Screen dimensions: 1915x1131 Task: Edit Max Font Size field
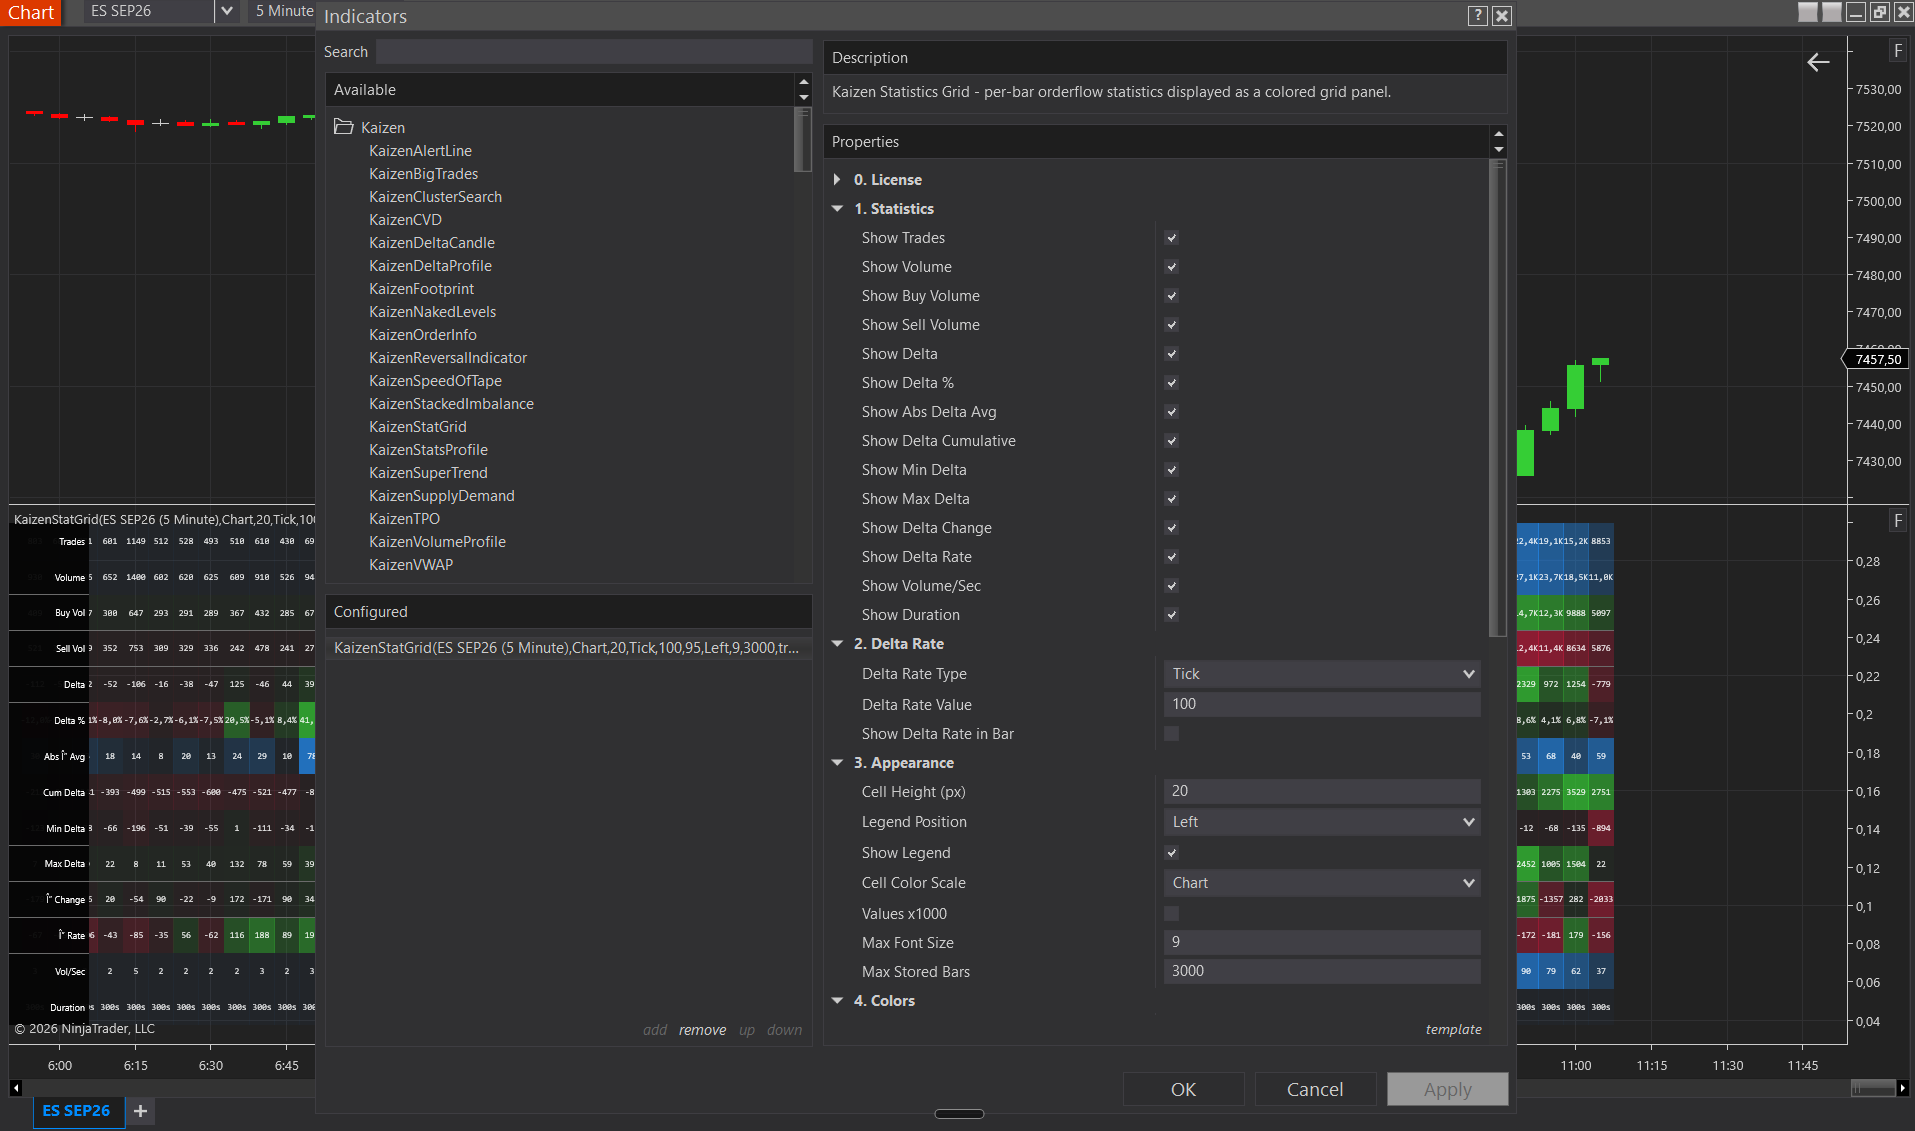coord(1321,942)
